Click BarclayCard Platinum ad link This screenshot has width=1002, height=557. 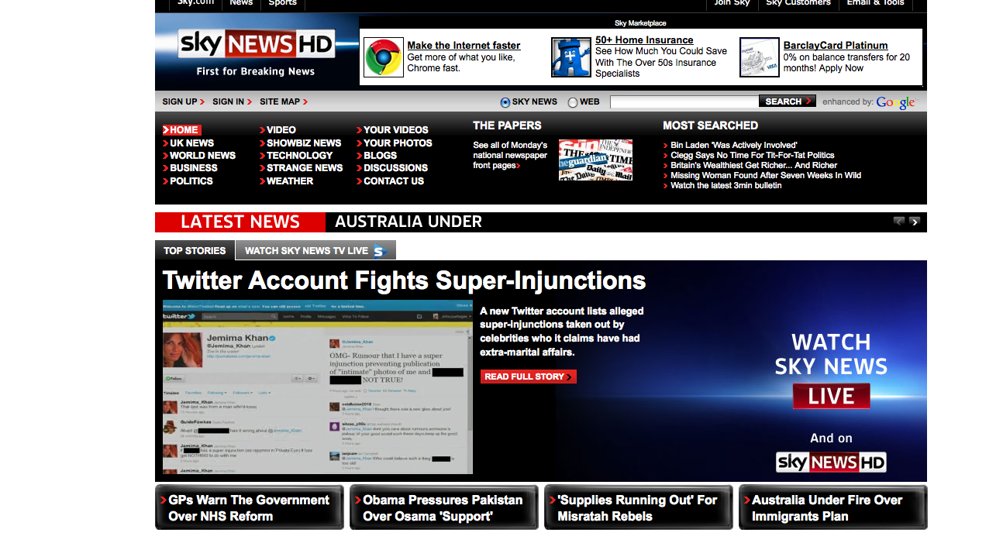835,45
